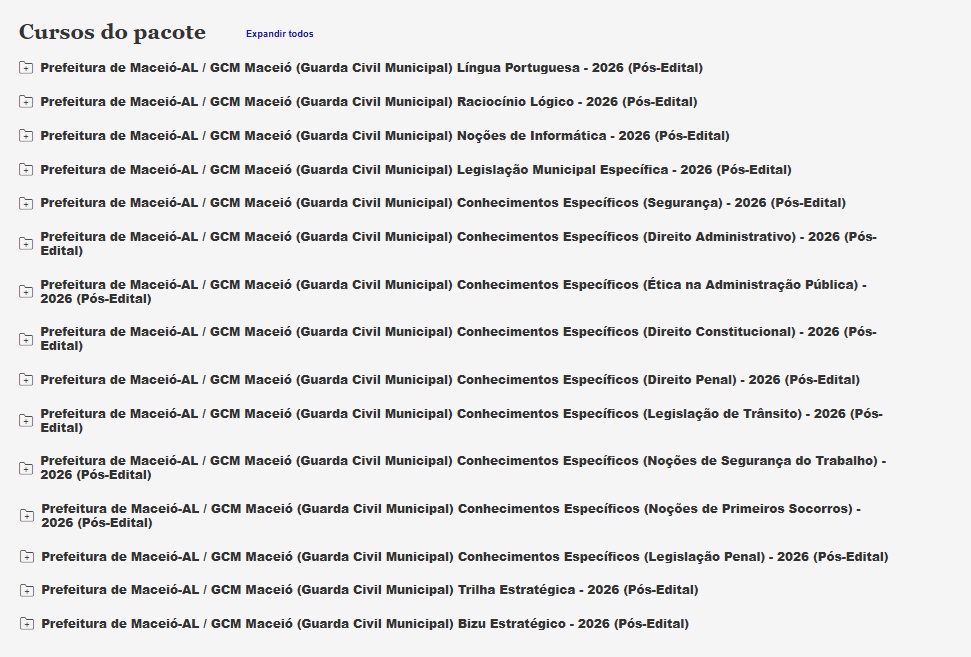Expand Noções de Segurança do Trabalho folder icon
971x657 pixels.
[26, 468]
